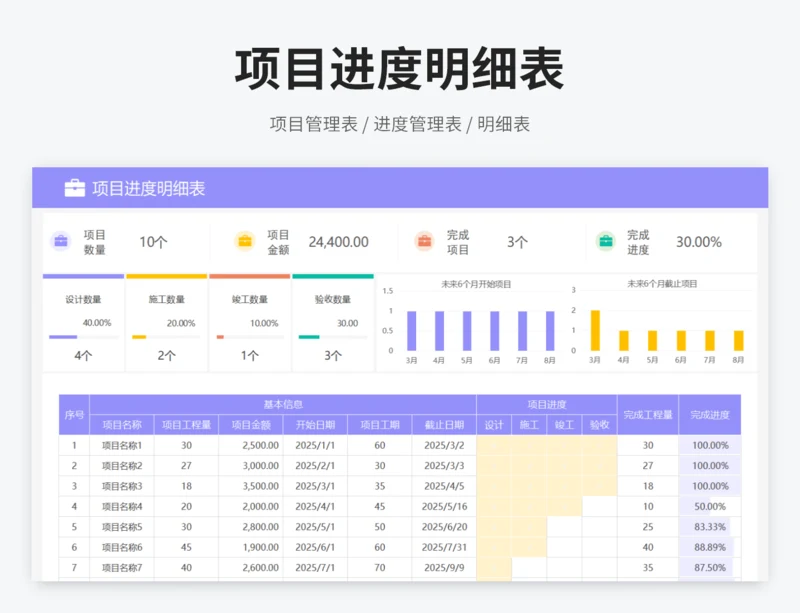Click the 83.33% progress cell

[x=710, y=527]
